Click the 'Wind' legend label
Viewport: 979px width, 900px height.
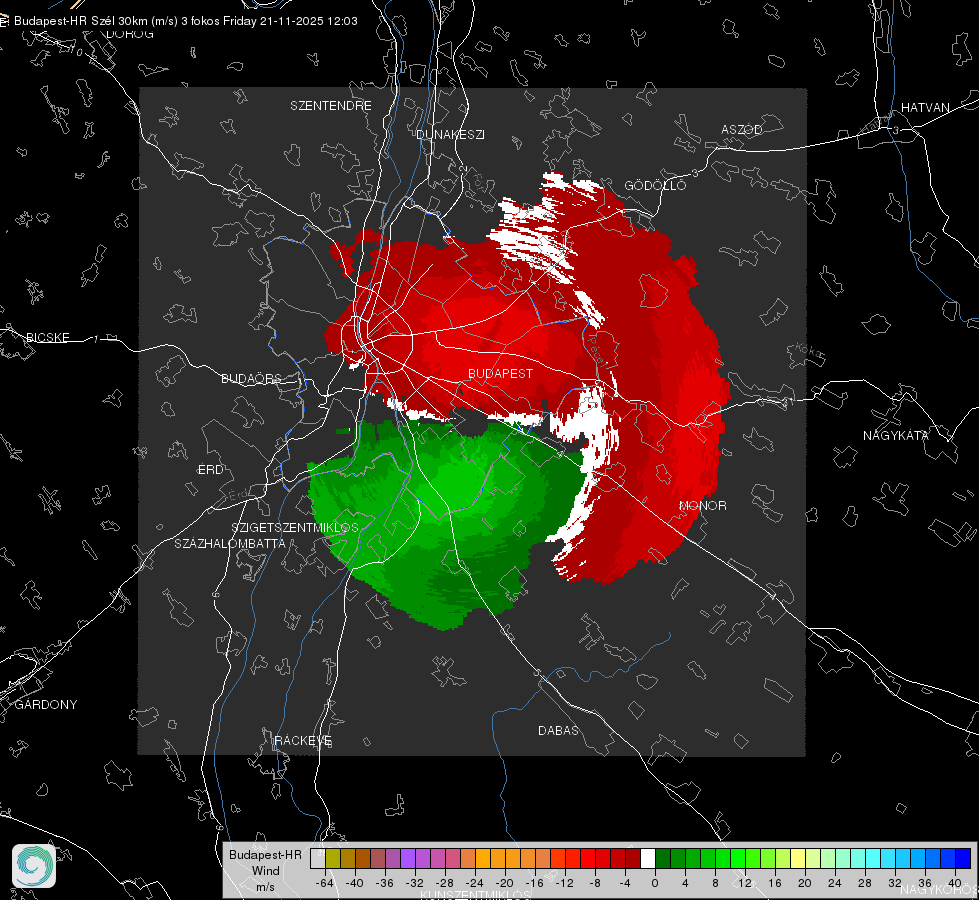[x=265, y=870]
